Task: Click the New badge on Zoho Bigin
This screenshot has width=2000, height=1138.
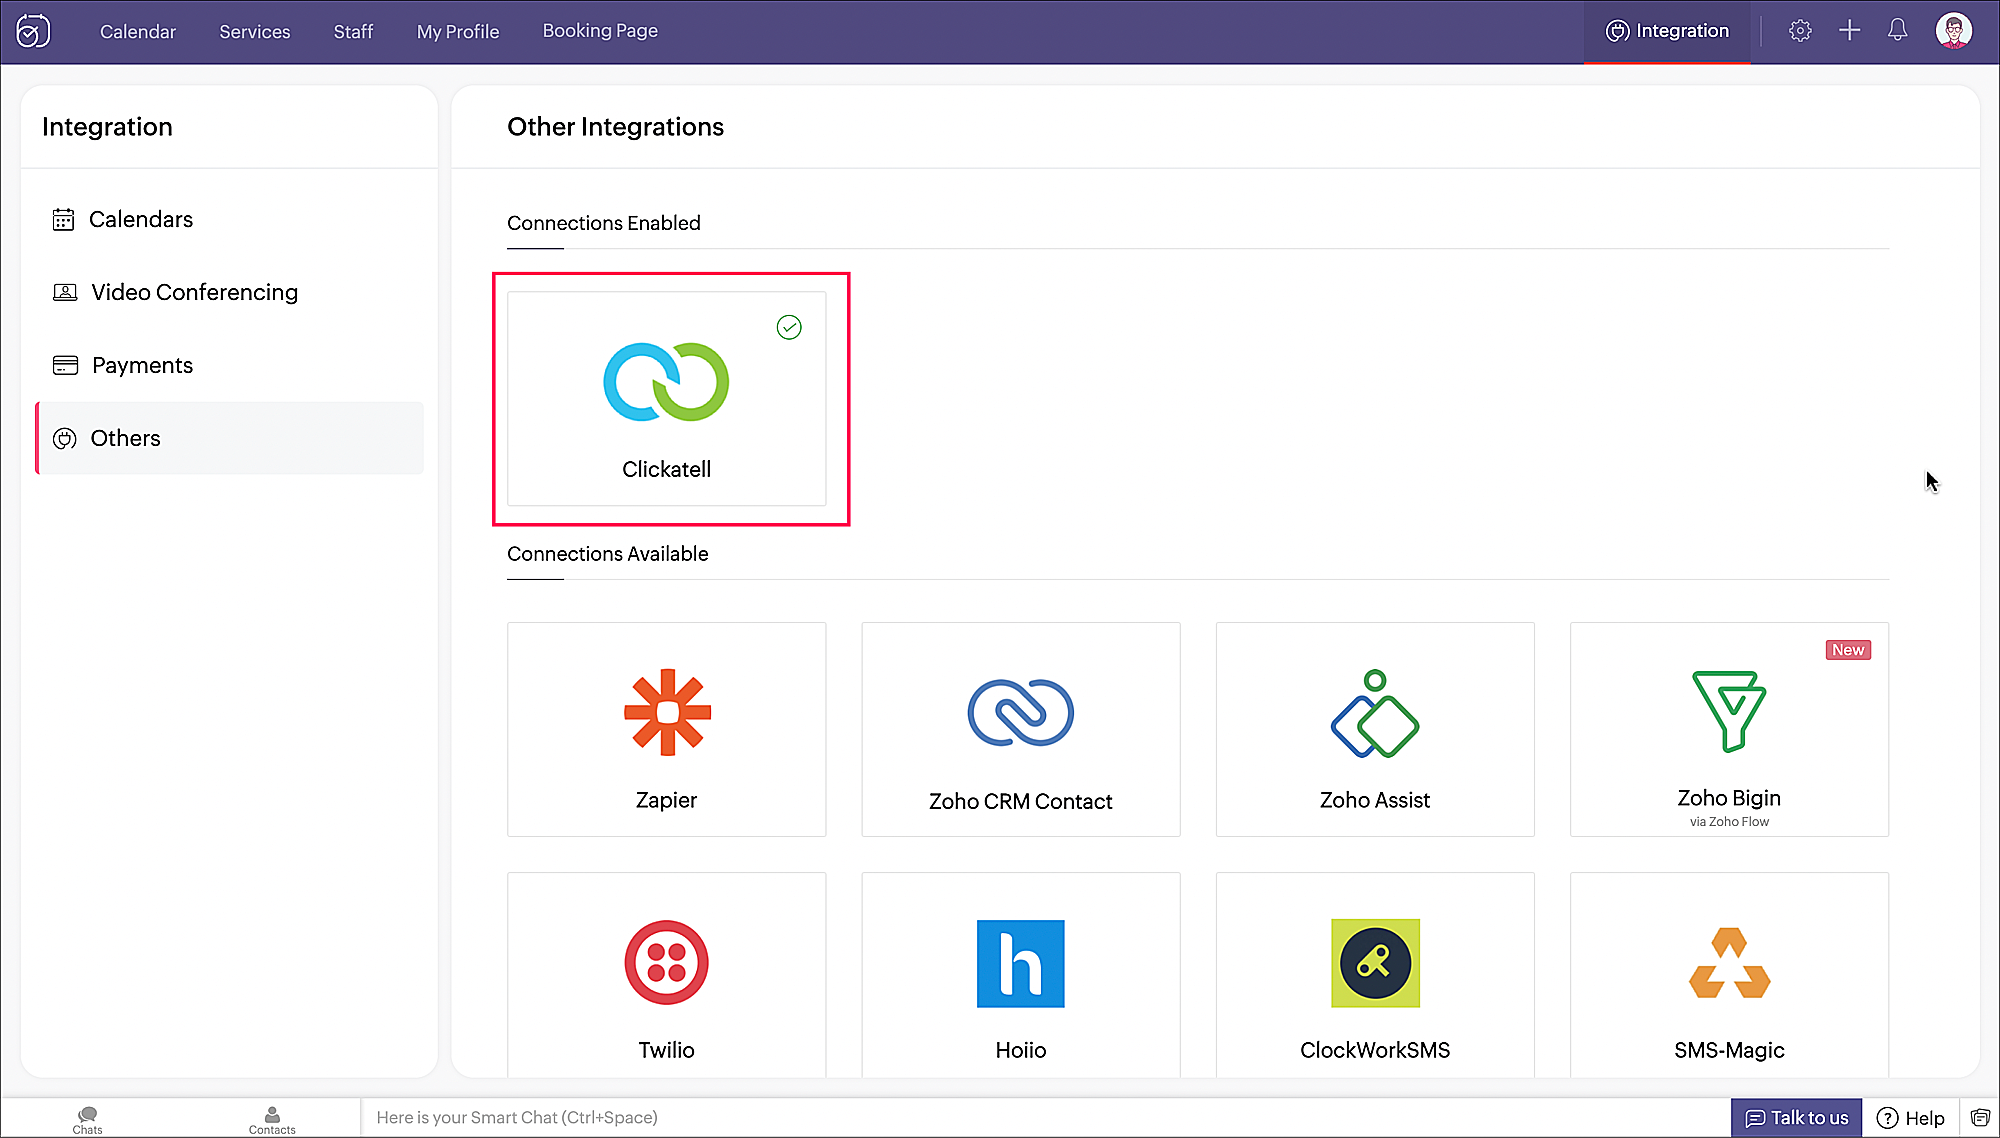Action: pyautogui.click(x=1848, y=650)
